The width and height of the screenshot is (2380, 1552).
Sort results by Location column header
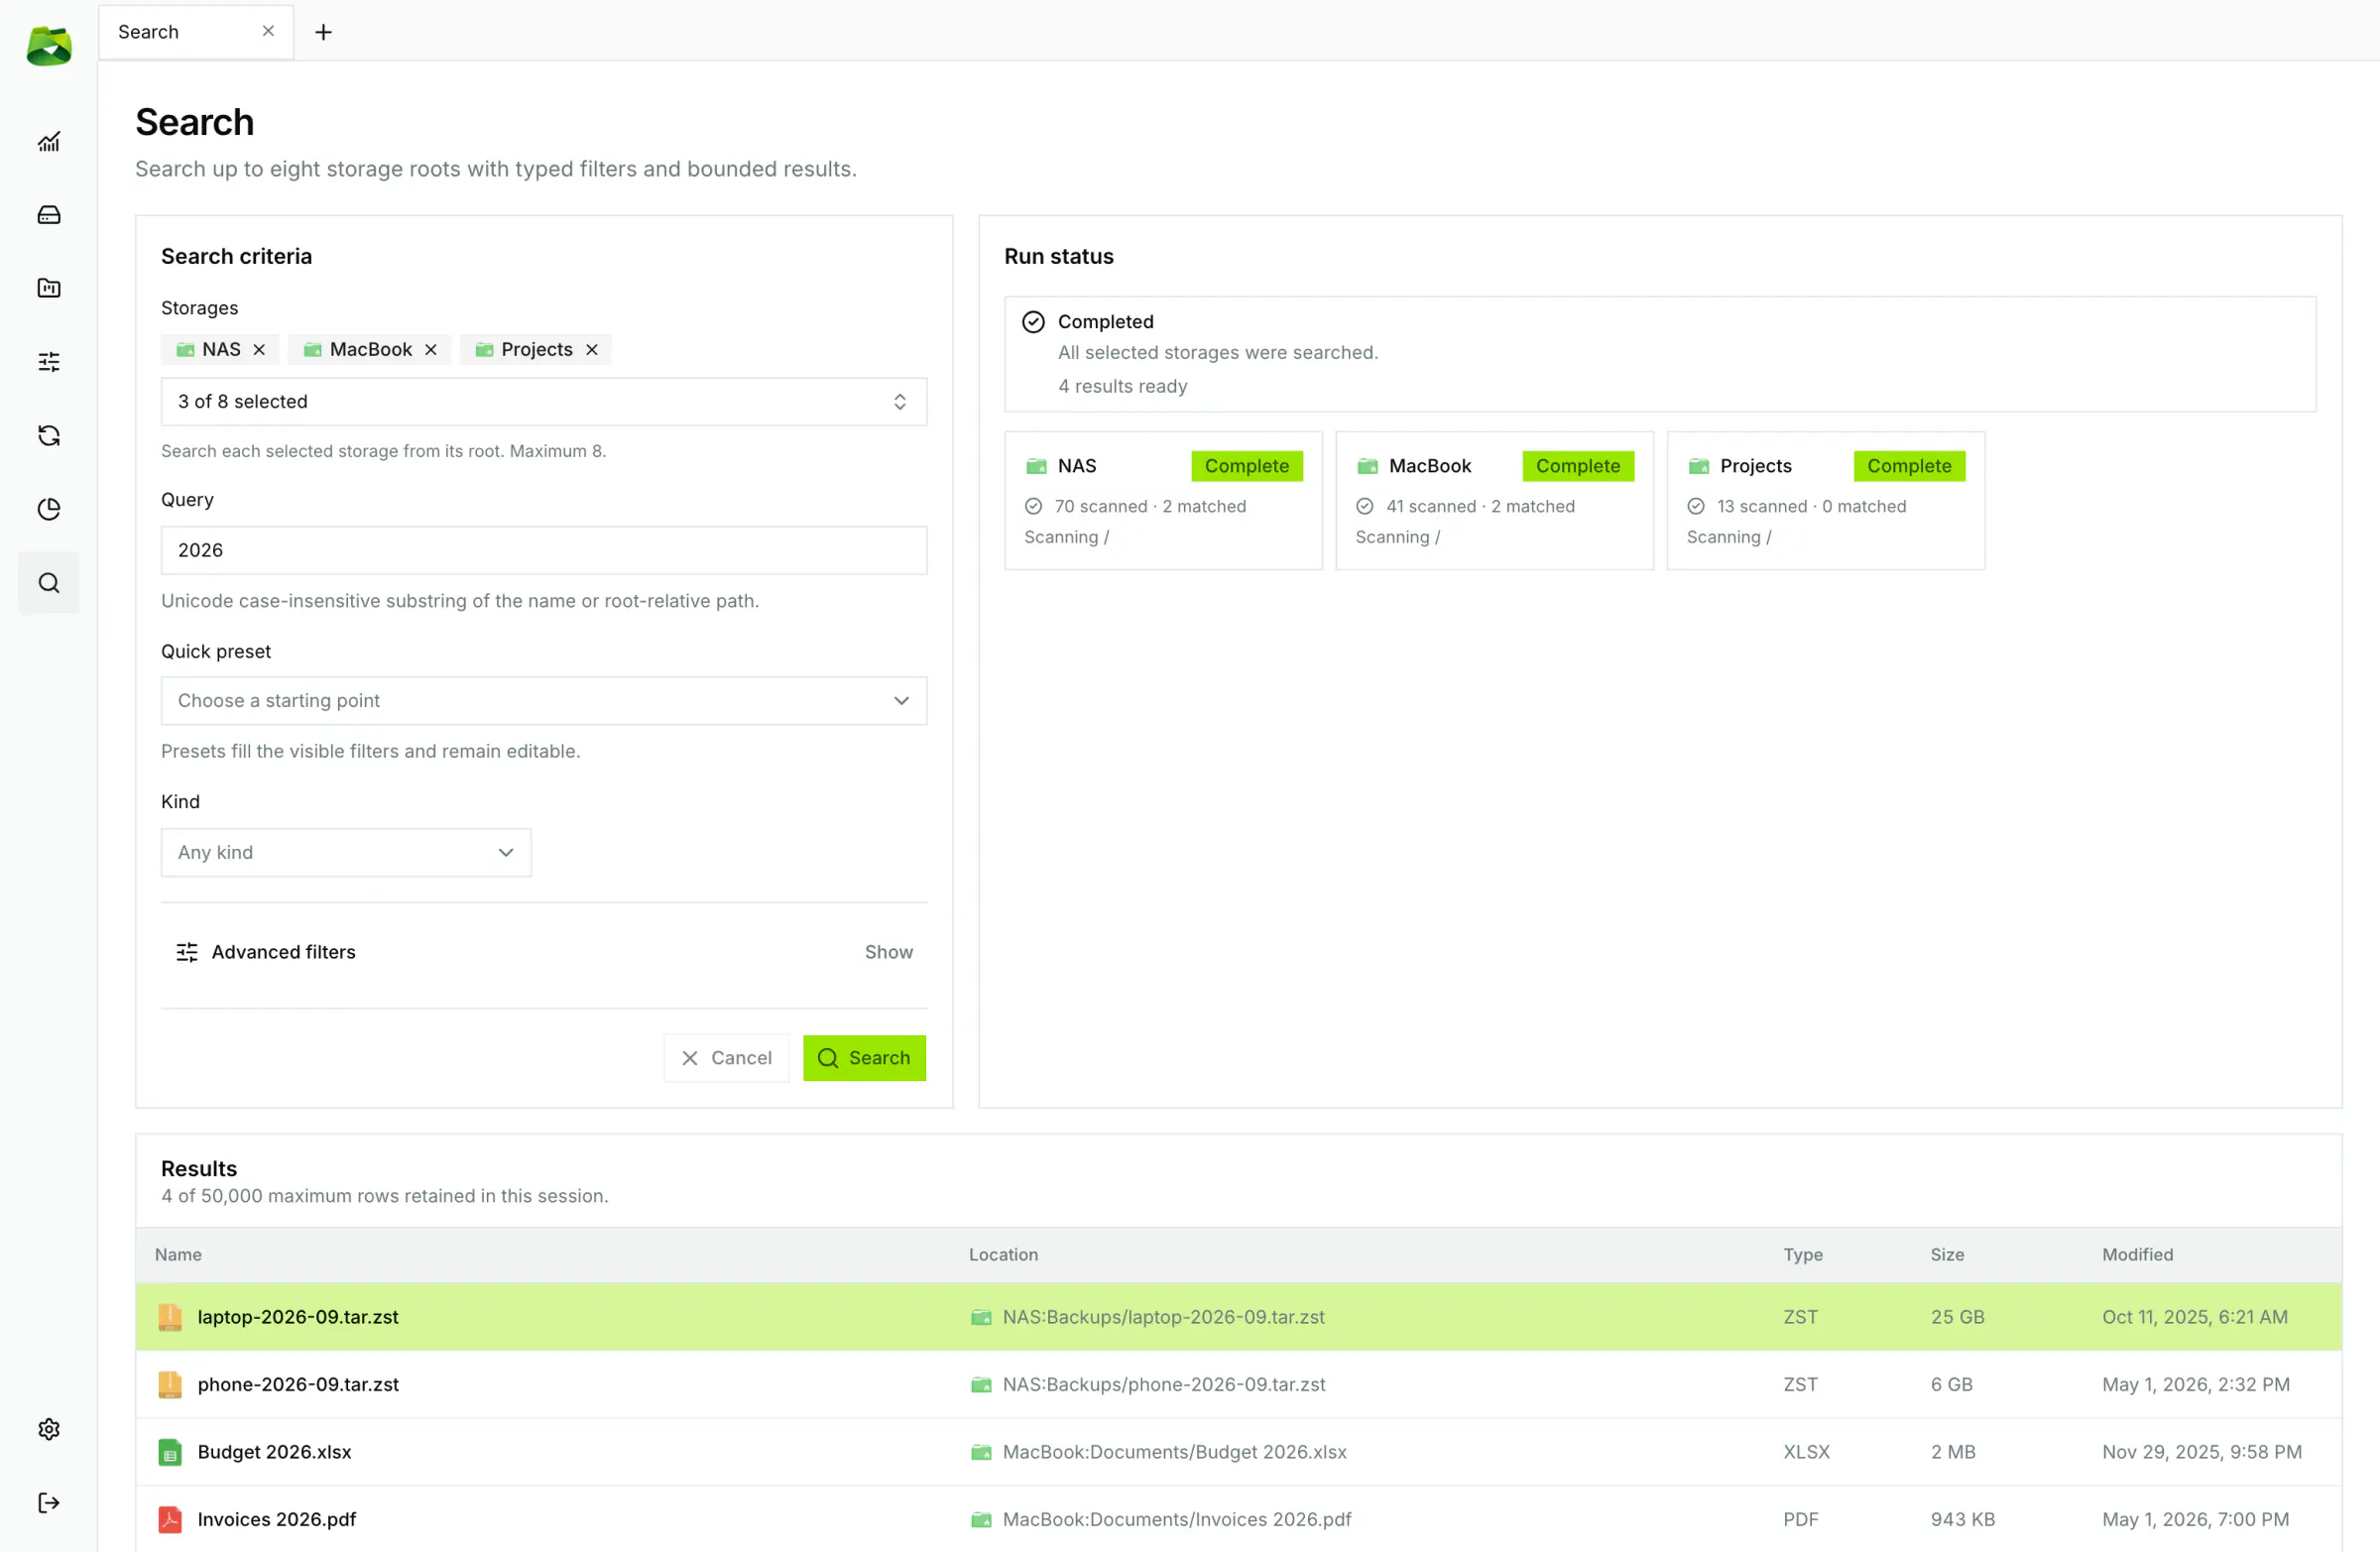(1003, 1254)
